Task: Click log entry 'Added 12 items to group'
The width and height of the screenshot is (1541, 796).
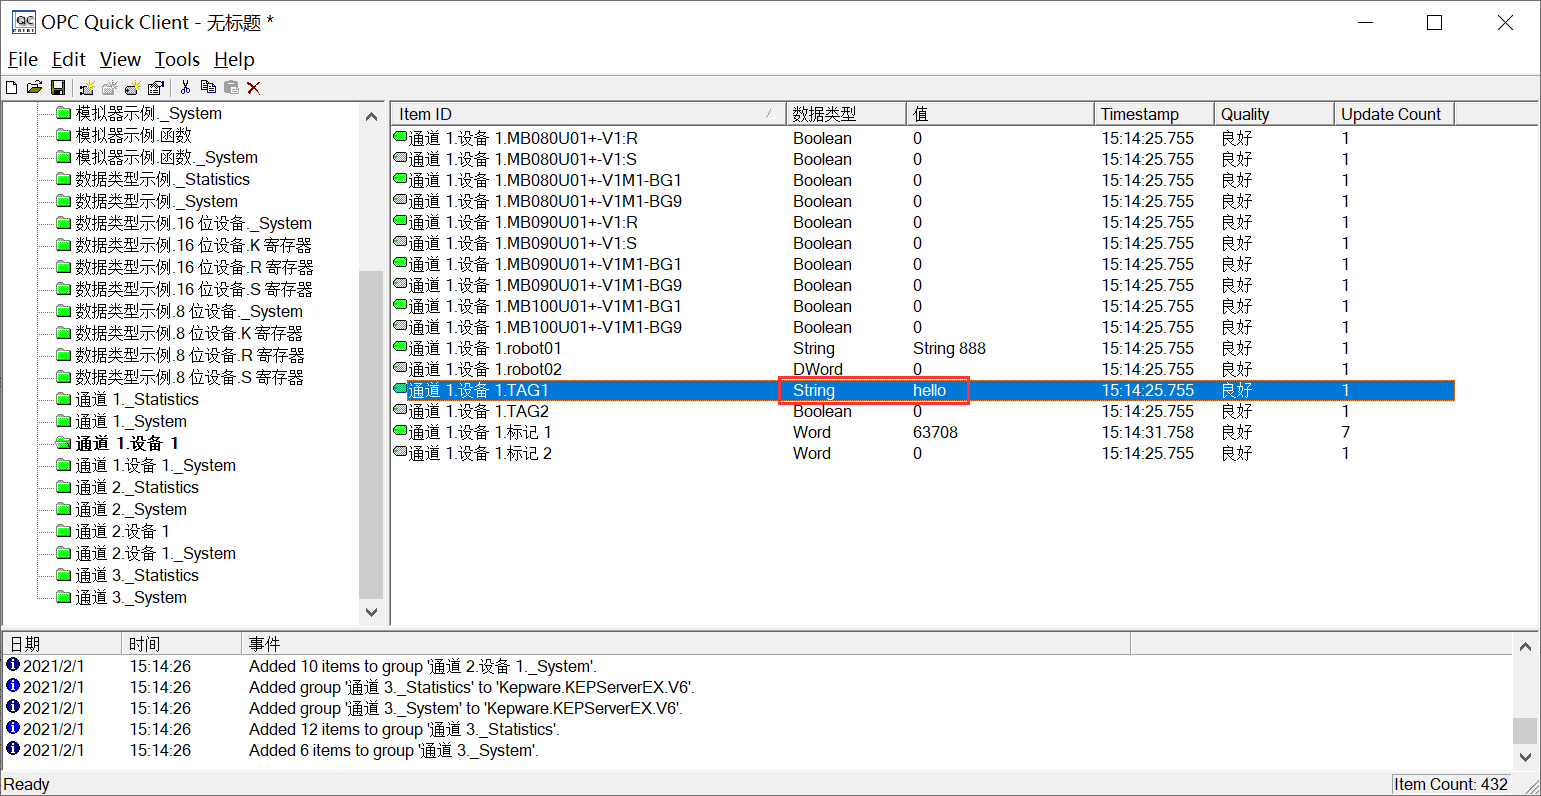Action: pos(404,729)
